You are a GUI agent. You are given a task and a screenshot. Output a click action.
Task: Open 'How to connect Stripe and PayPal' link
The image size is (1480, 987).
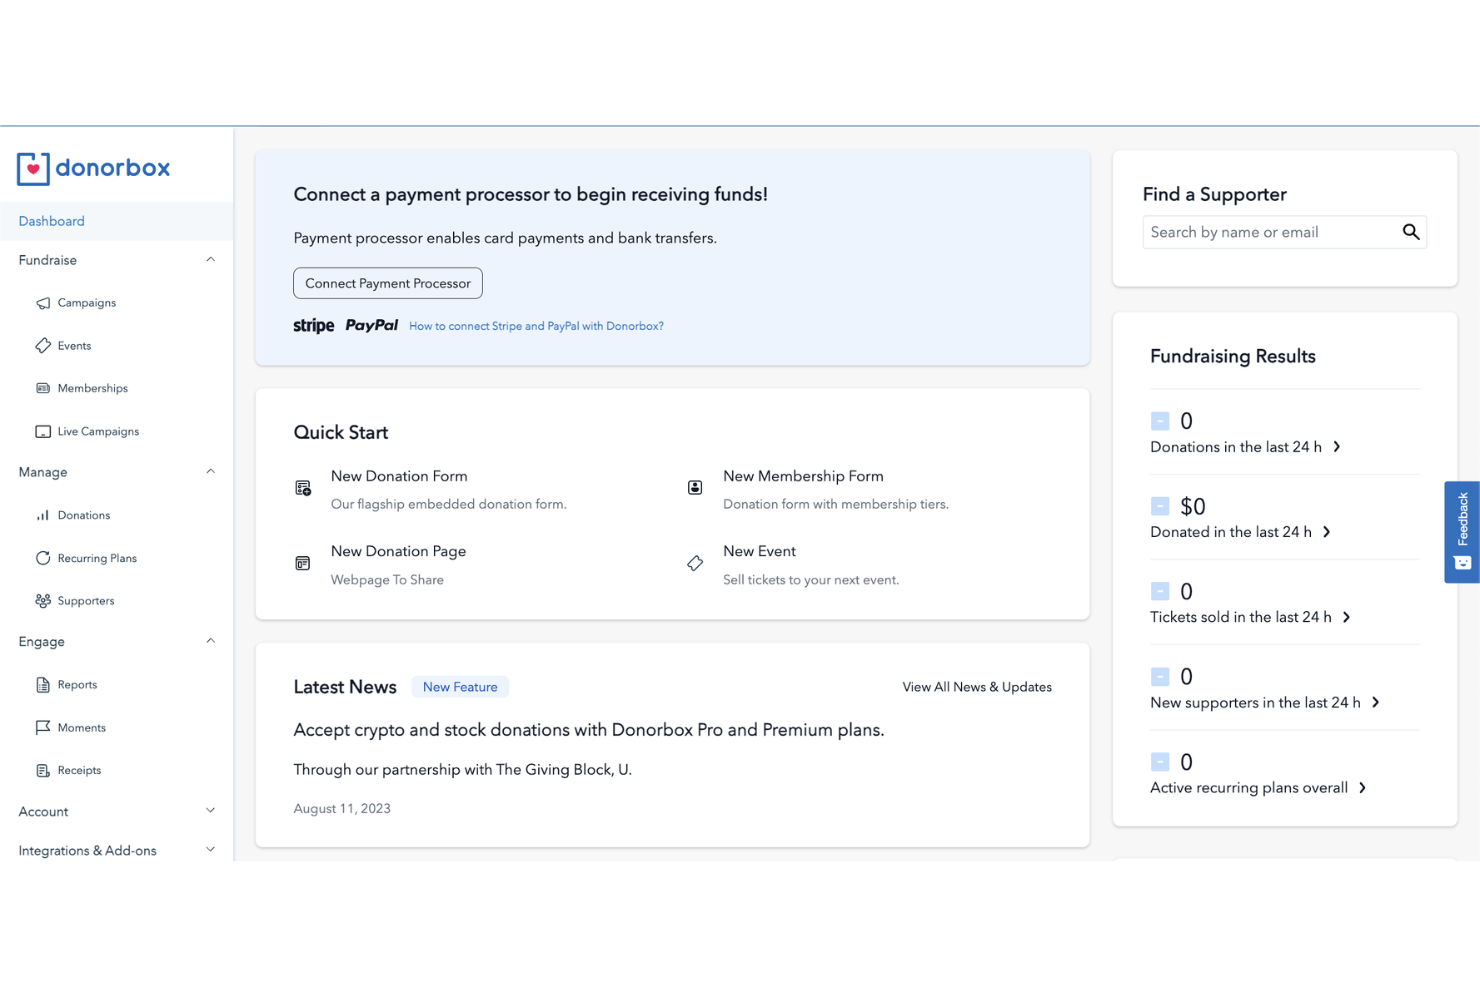point(536,325)
